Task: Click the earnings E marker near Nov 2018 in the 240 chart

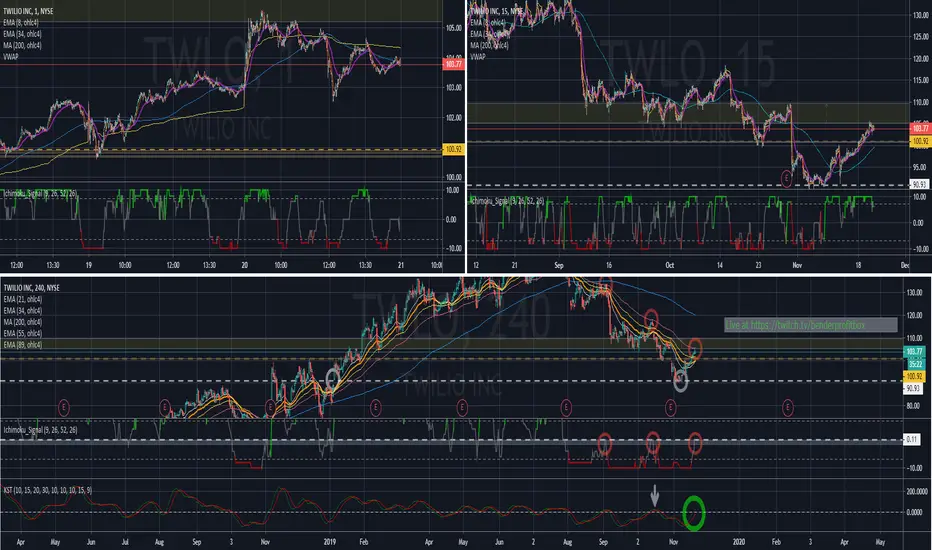Action: [x=270, y=408]
